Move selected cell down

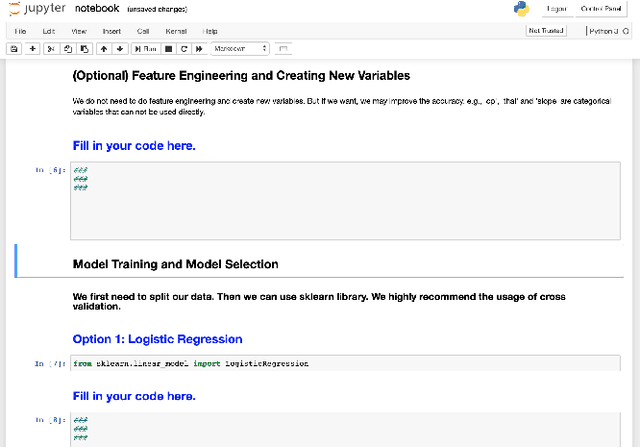coord(119,48)
